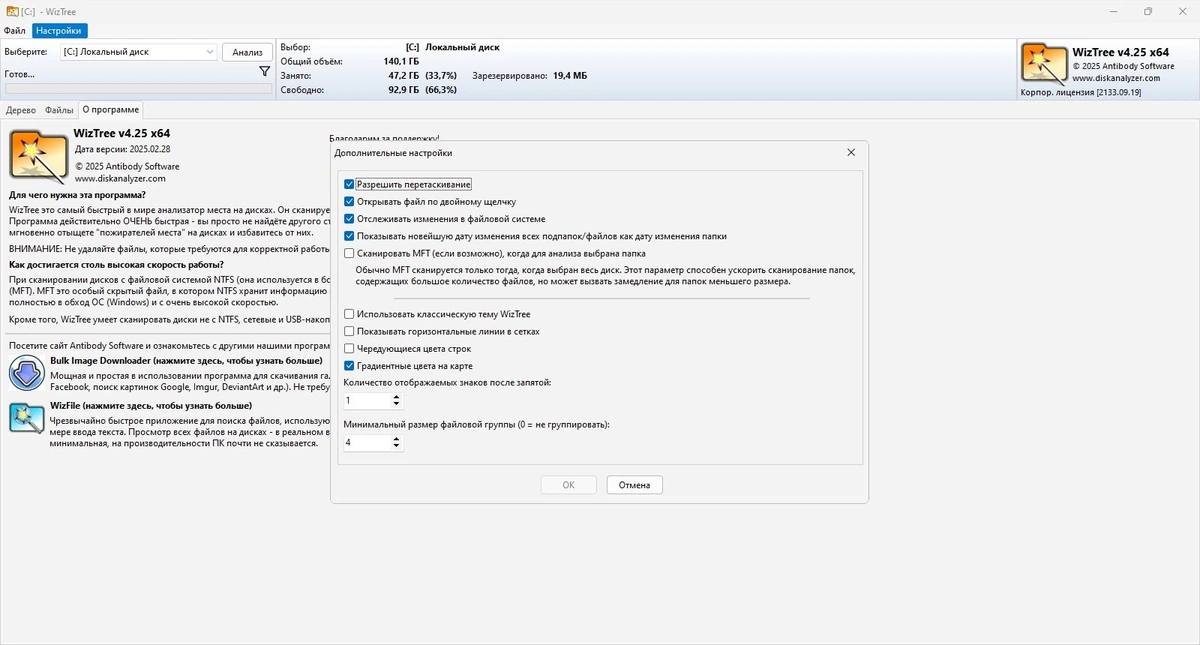This screenshot has height=645, width=1200.
Task: Click the WizTree logo in About tab
Action: pyautogui.click(x=39, y=155)
